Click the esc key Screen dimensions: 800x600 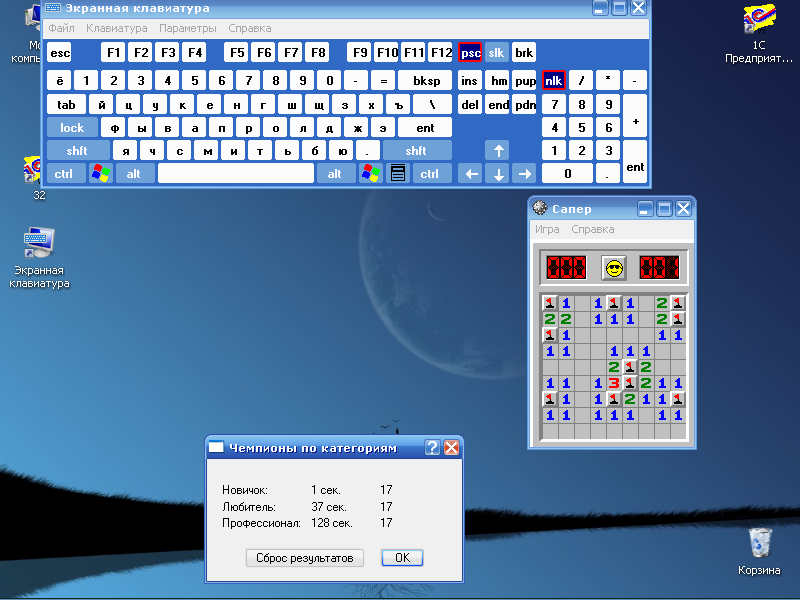tap(60, 53)
